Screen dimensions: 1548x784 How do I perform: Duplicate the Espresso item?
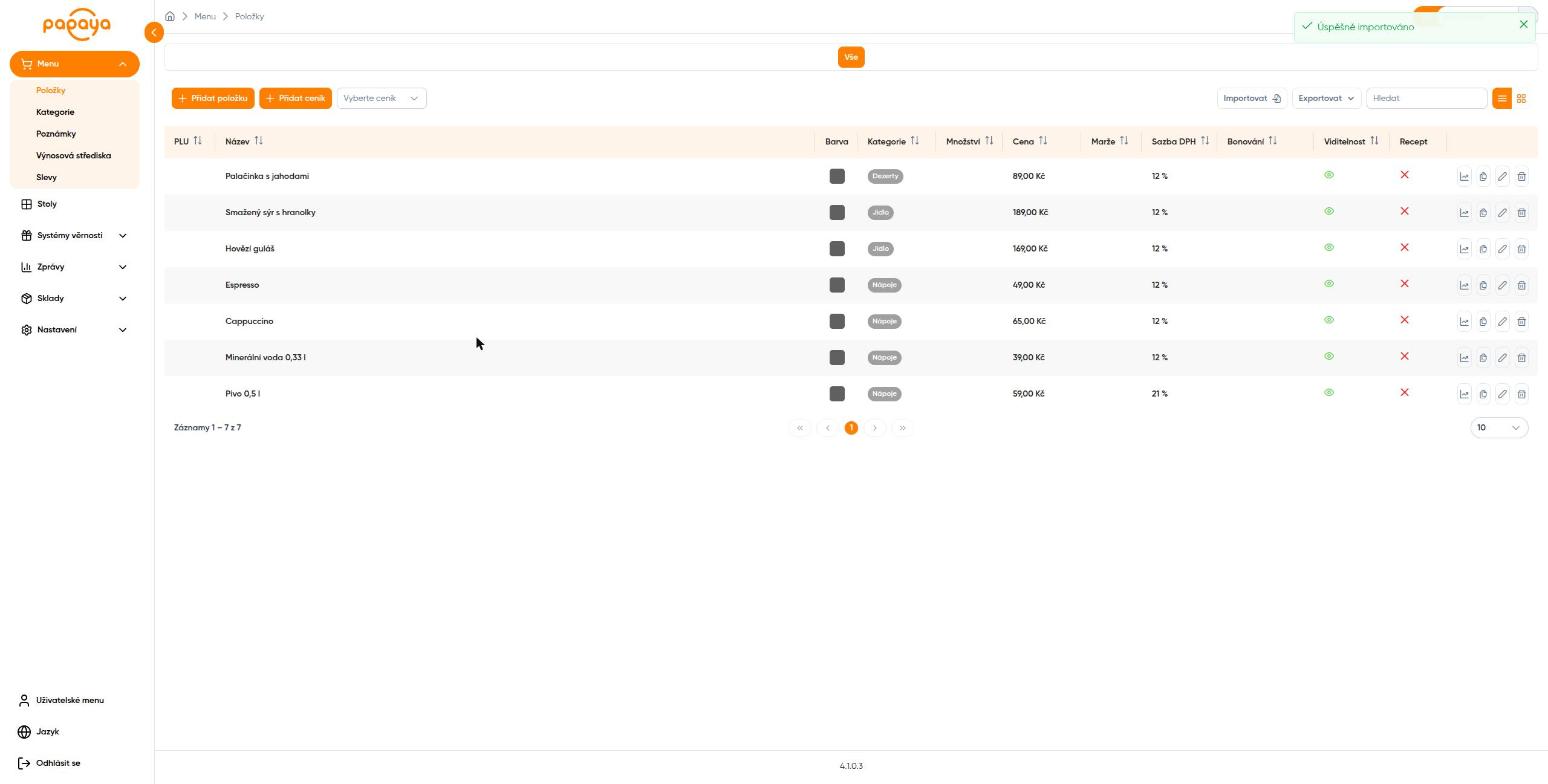pyautogui.click(x=1483, y=285)
